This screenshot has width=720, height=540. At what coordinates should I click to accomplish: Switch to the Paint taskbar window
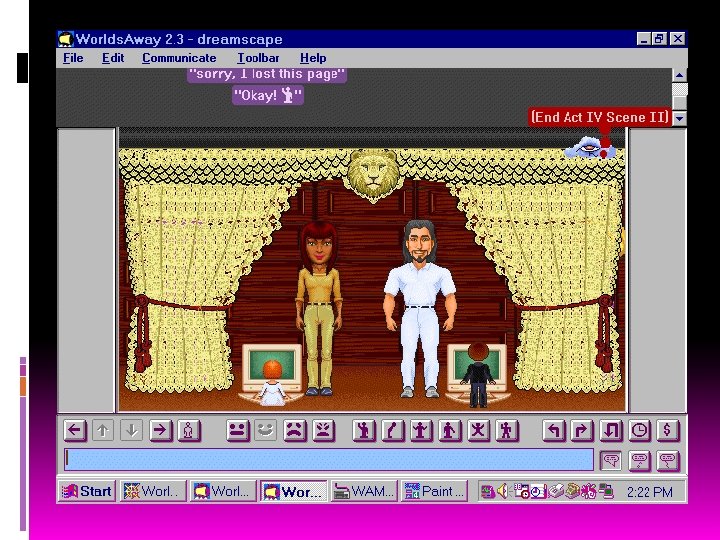(x=434, y=491)
